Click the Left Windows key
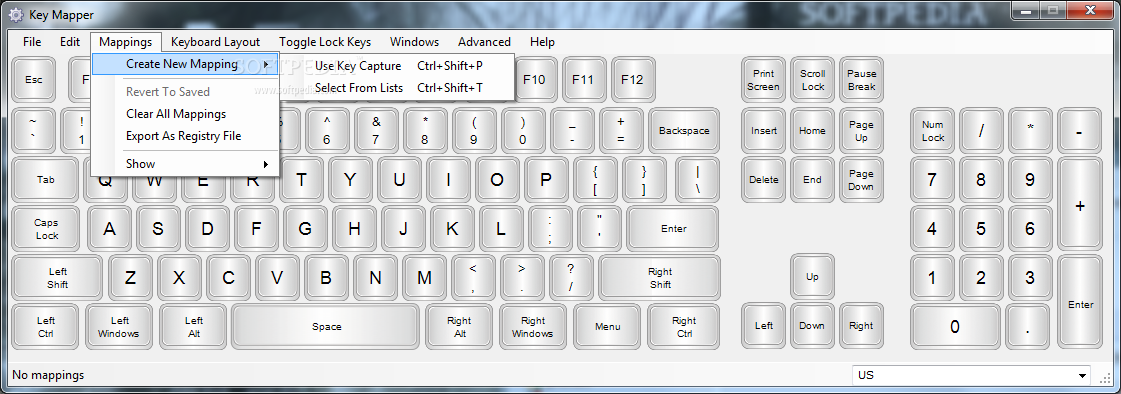 pos(119,327)
